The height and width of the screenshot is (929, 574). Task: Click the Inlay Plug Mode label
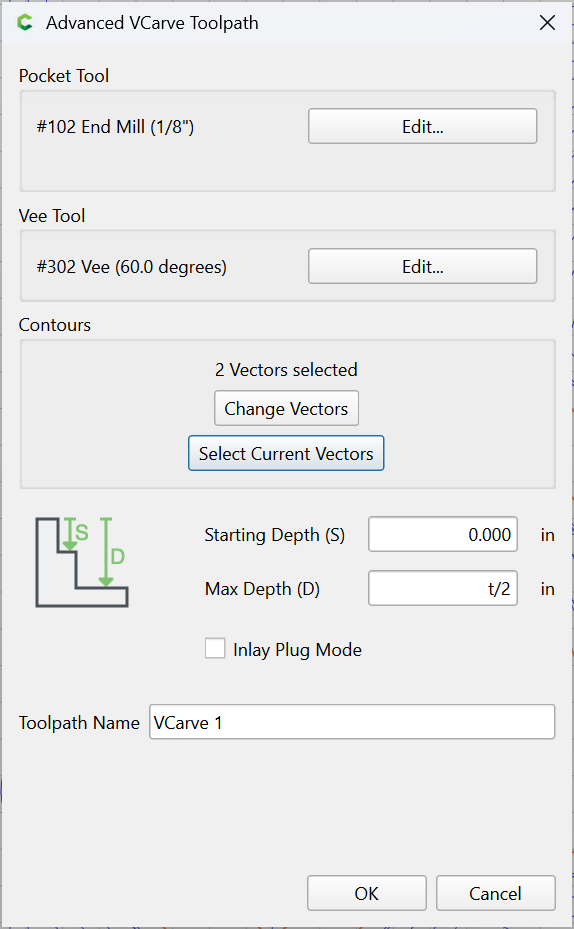pos(297,649)
